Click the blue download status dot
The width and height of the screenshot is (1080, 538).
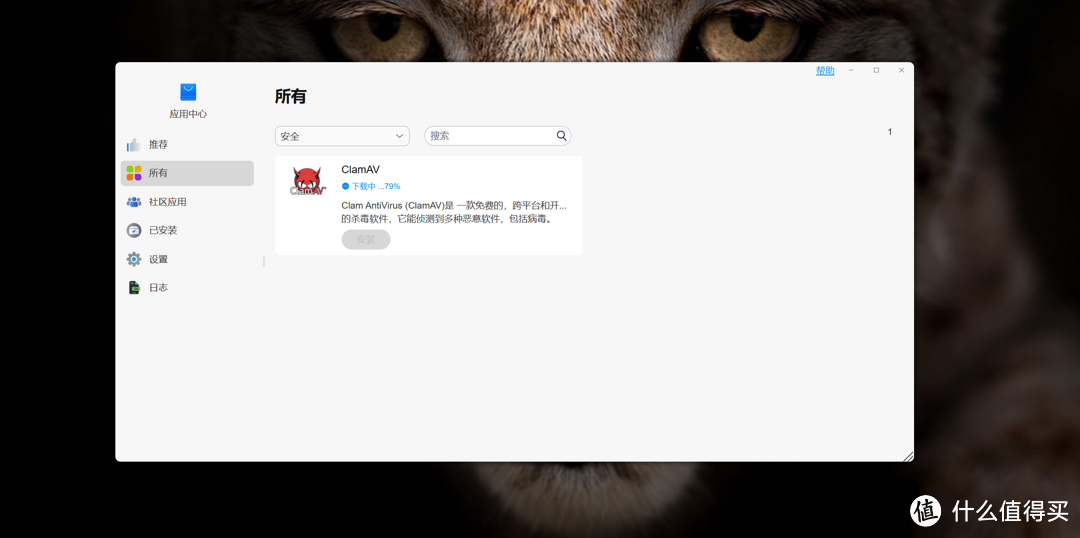coord(346,186)
